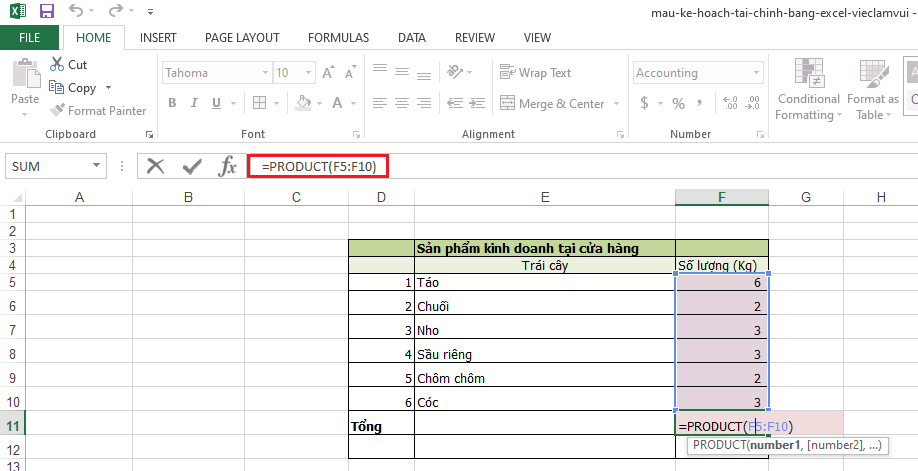Click Increase Font Size icon
The image size is (918, 471).
(x=328, y=72)
